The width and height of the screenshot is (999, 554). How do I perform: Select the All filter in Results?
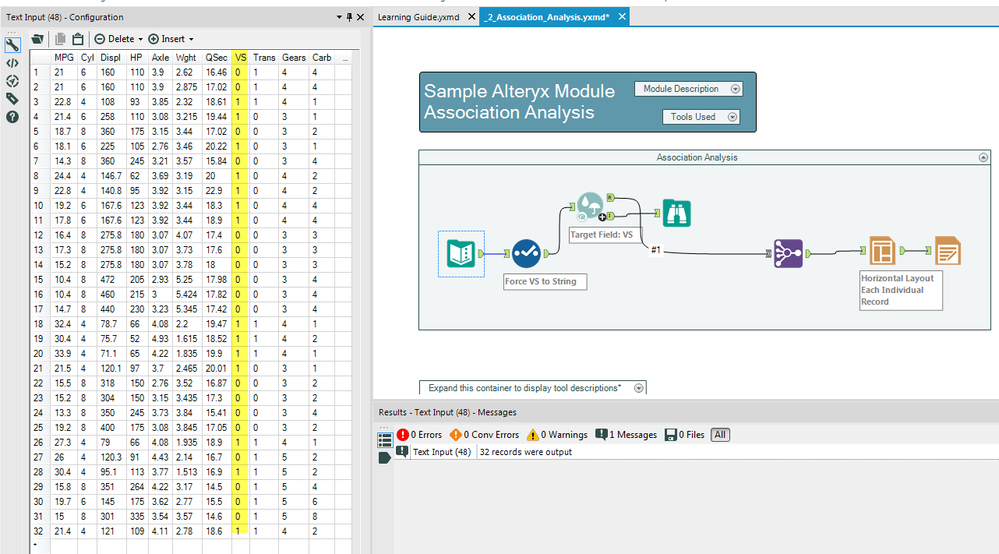tap(720, 435)
